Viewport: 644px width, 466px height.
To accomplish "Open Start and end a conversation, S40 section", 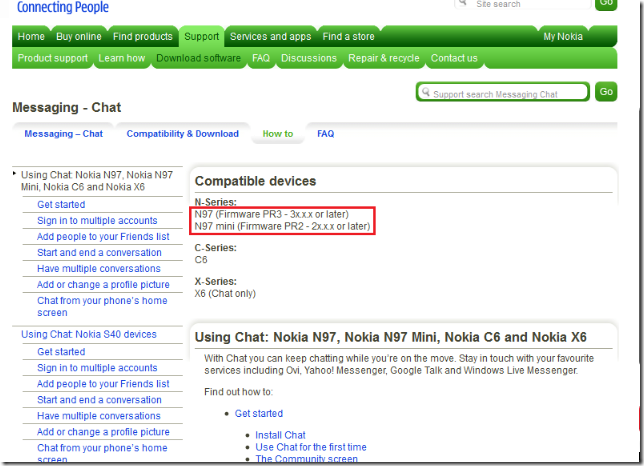I will pyautogui.click(x=99, y=400).
